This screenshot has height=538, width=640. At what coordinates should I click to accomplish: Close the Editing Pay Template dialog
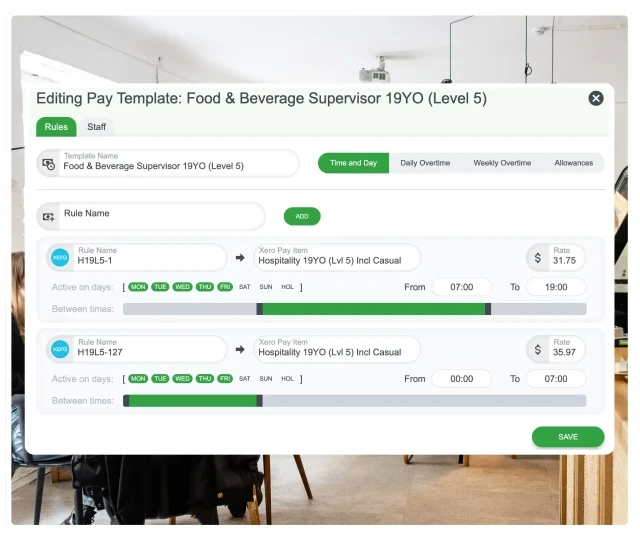596,98
